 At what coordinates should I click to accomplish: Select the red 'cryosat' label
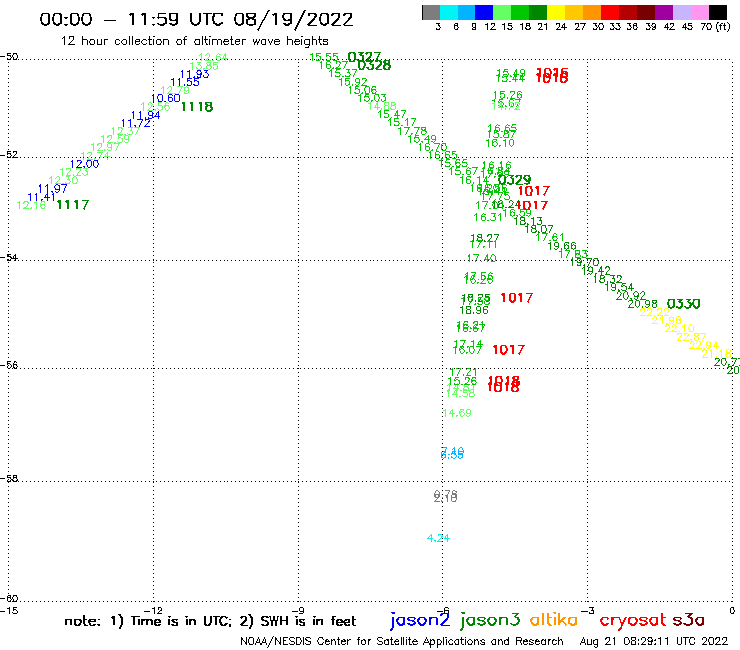point(632,619)
